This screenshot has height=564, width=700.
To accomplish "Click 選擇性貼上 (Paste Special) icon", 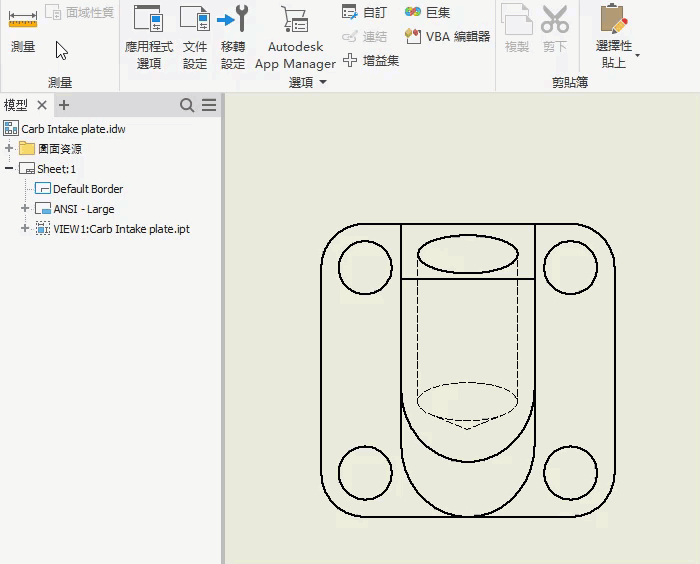I will point(613,20).
